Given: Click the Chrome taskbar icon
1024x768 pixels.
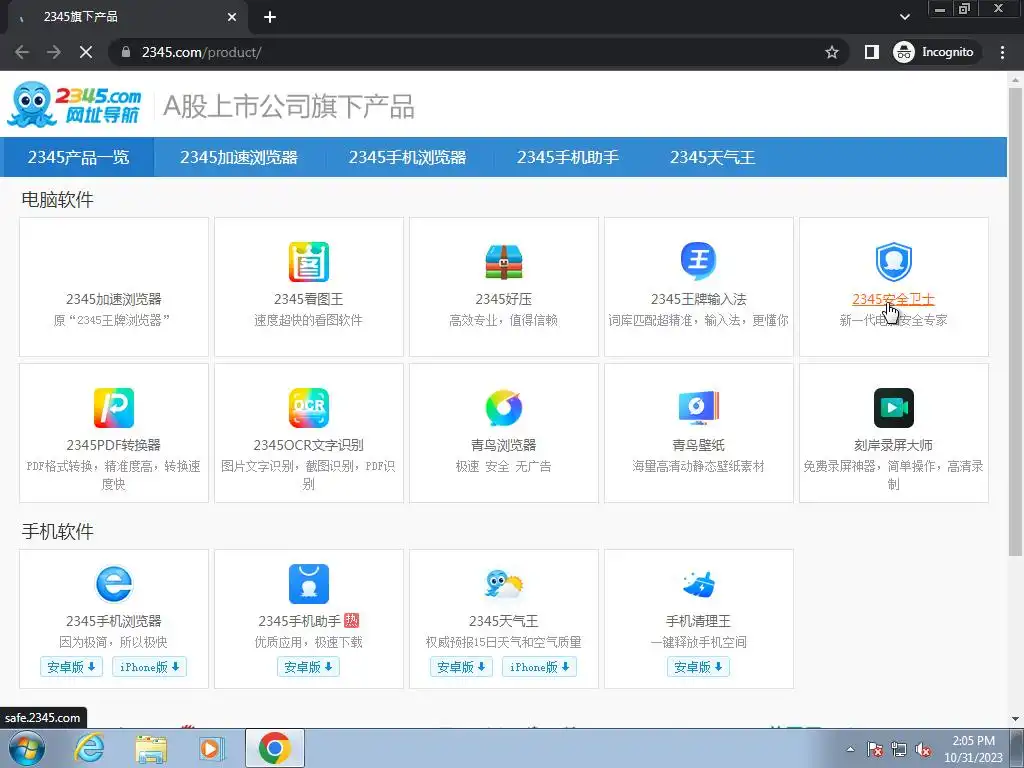Looking at the screenshot, I should 274,748.
